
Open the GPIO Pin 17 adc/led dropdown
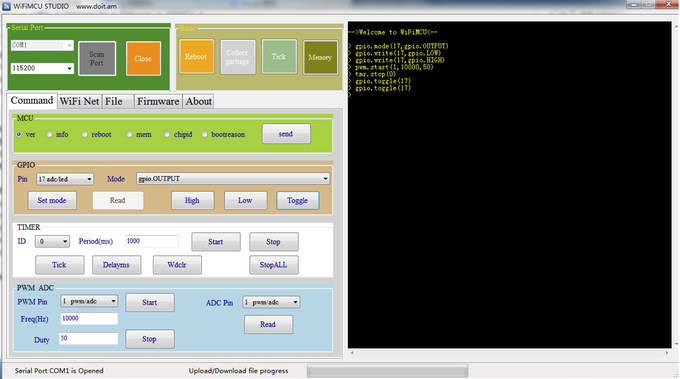[65, 179]
